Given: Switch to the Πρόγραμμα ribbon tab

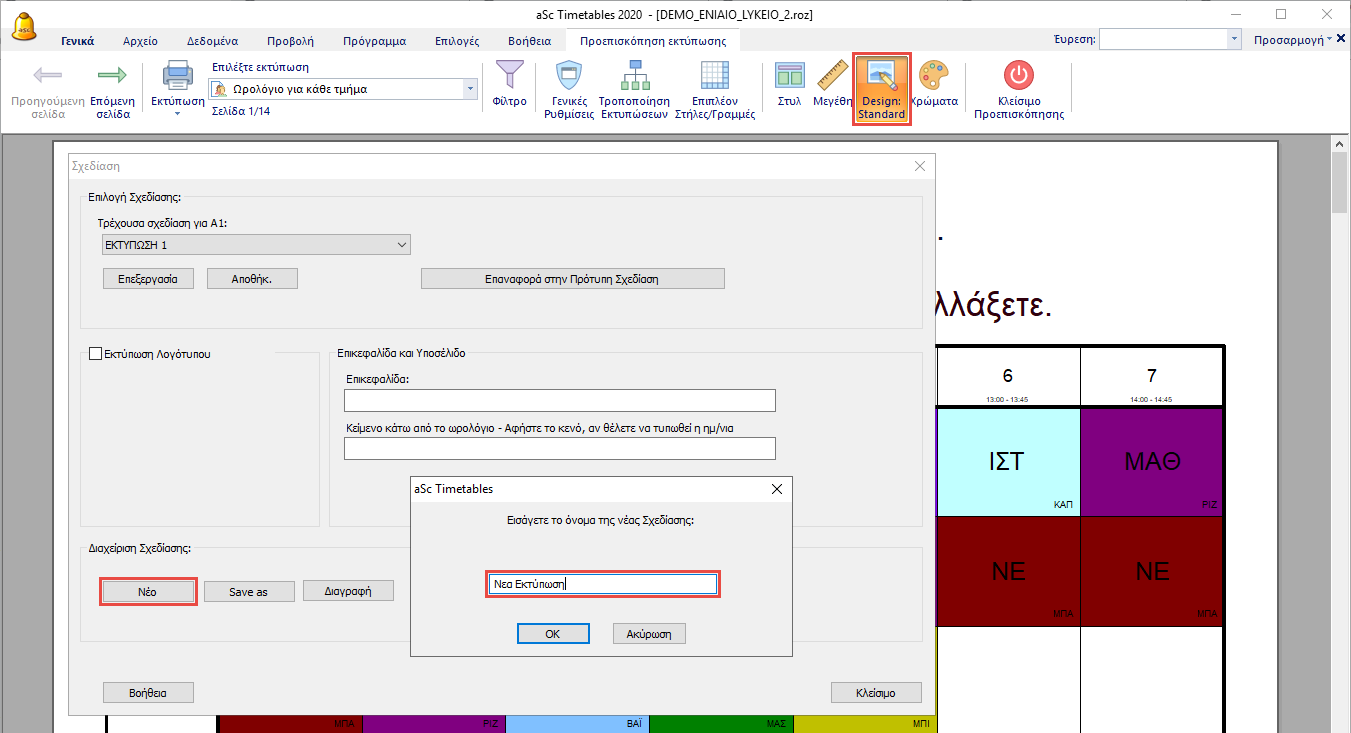Looking at the screenshot, I should 374,41.
